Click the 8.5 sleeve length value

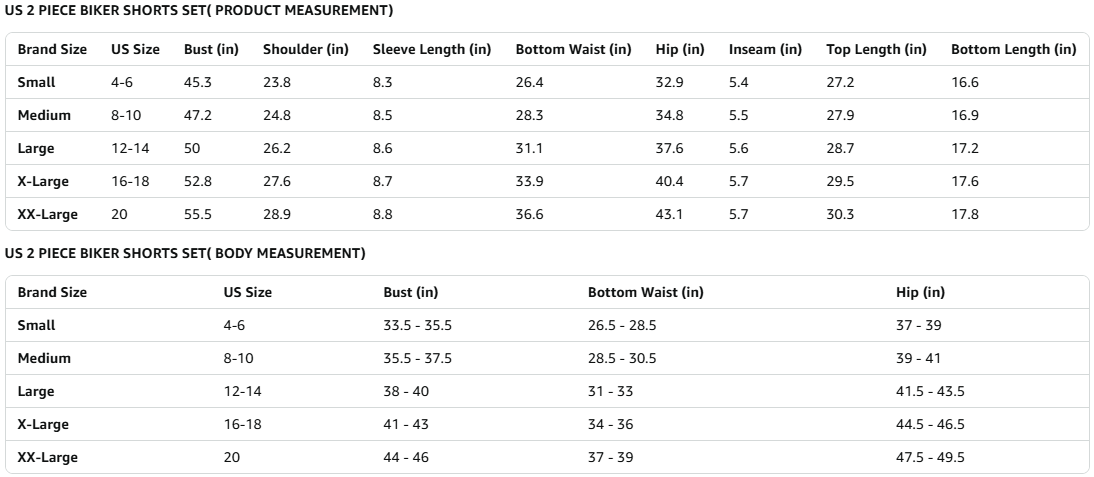click(383, 115)
